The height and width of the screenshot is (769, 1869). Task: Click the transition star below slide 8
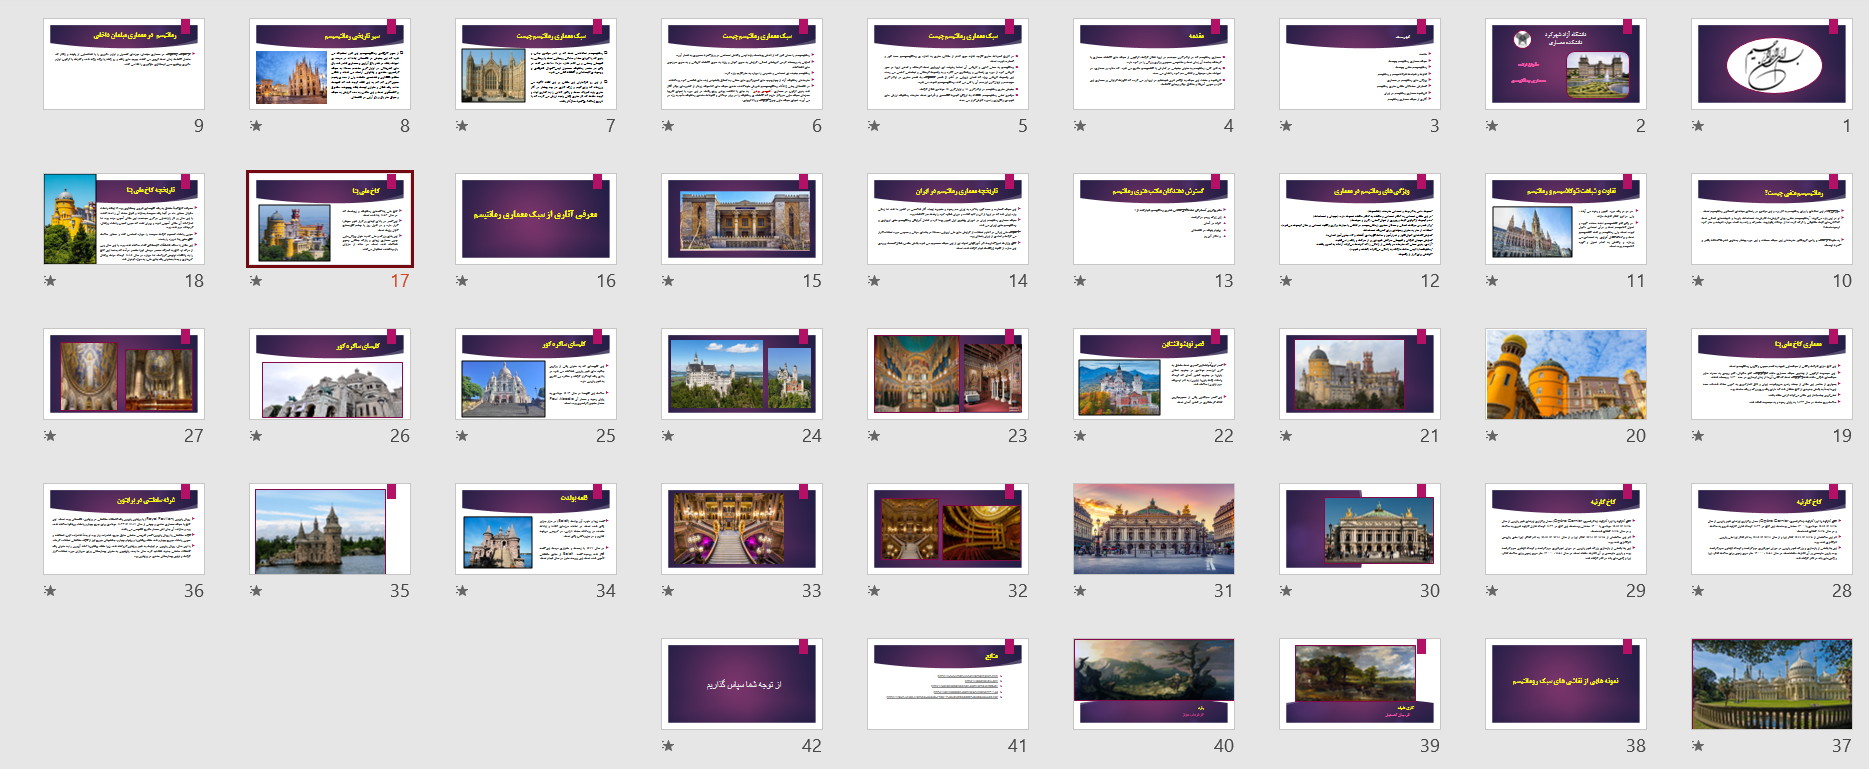(256, 126)
